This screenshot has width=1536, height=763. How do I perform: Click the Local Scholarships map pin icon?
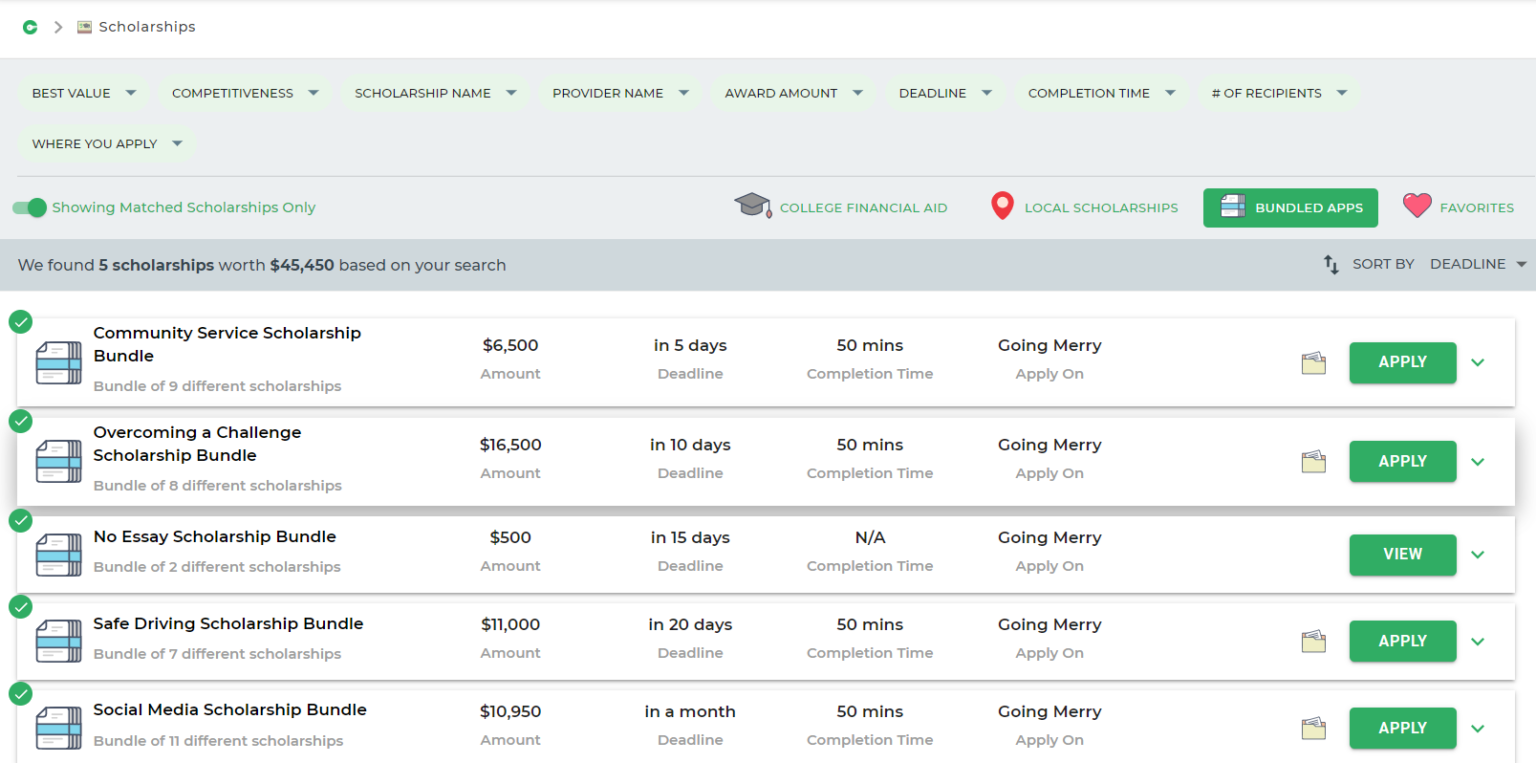point(1001,207)
